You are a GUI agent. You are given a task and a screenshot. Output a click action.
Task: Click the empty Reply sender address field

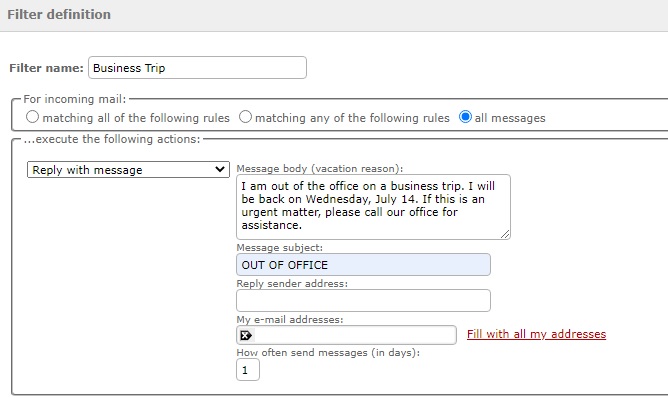(x=363, y=300)
